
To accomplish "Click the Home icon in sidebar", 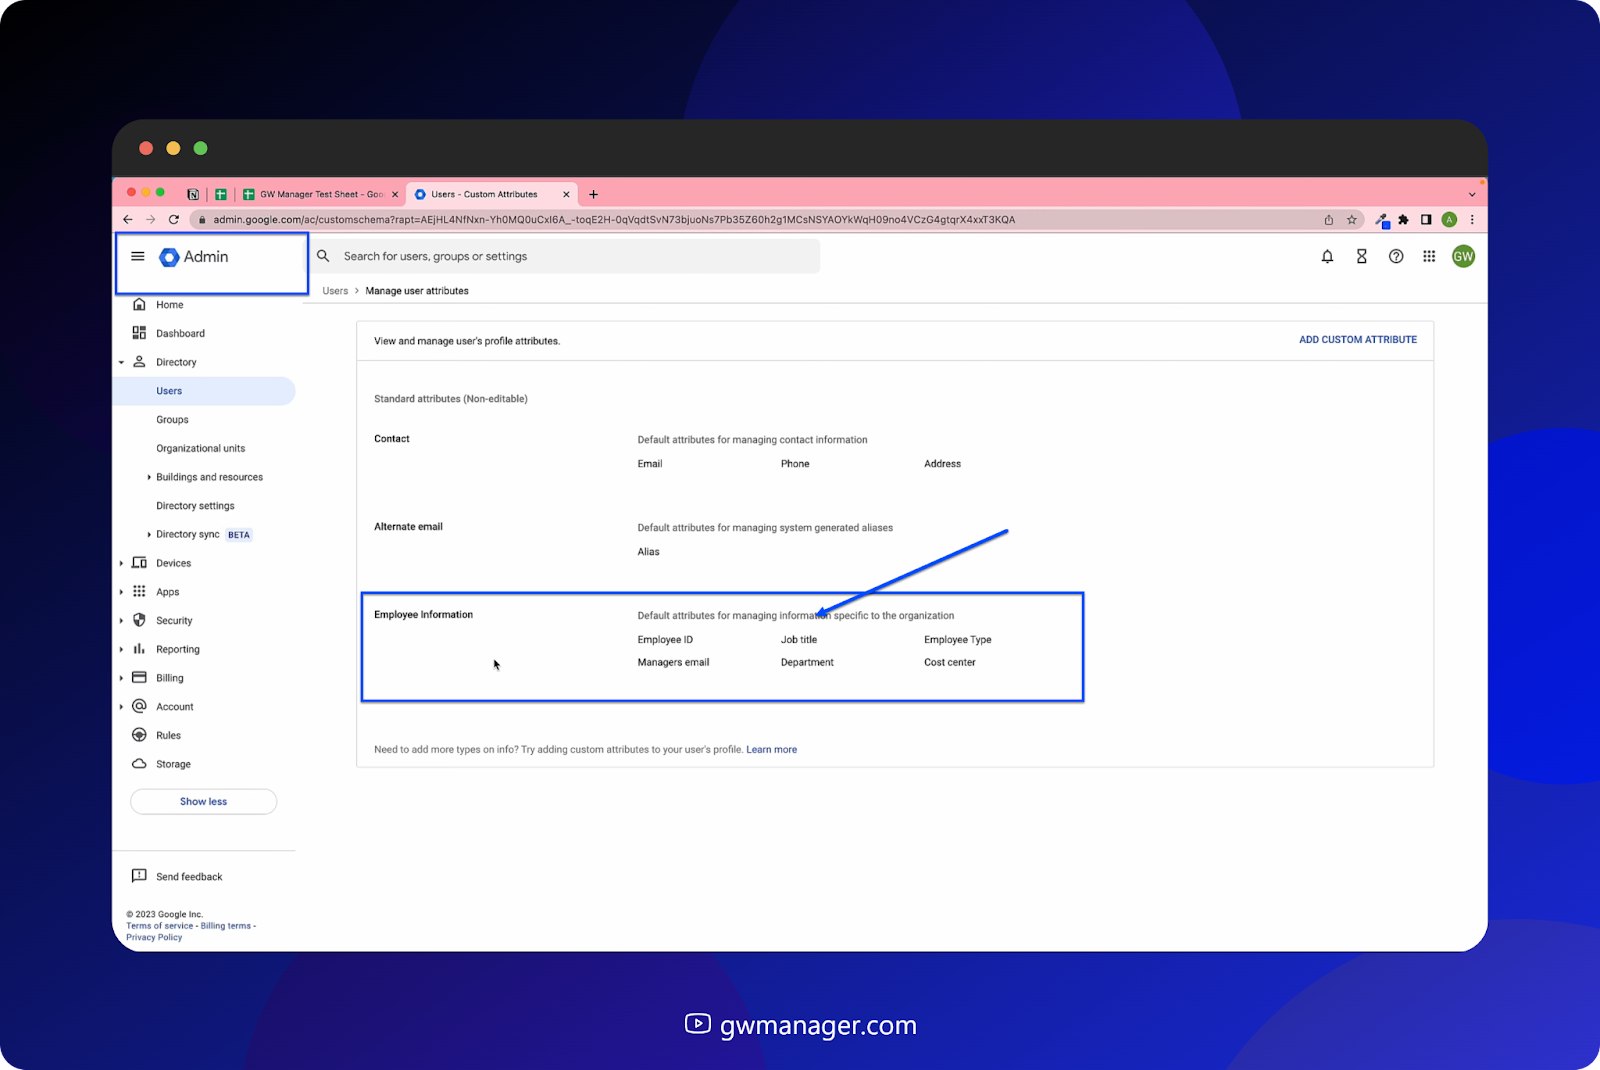I will point(139,305).
